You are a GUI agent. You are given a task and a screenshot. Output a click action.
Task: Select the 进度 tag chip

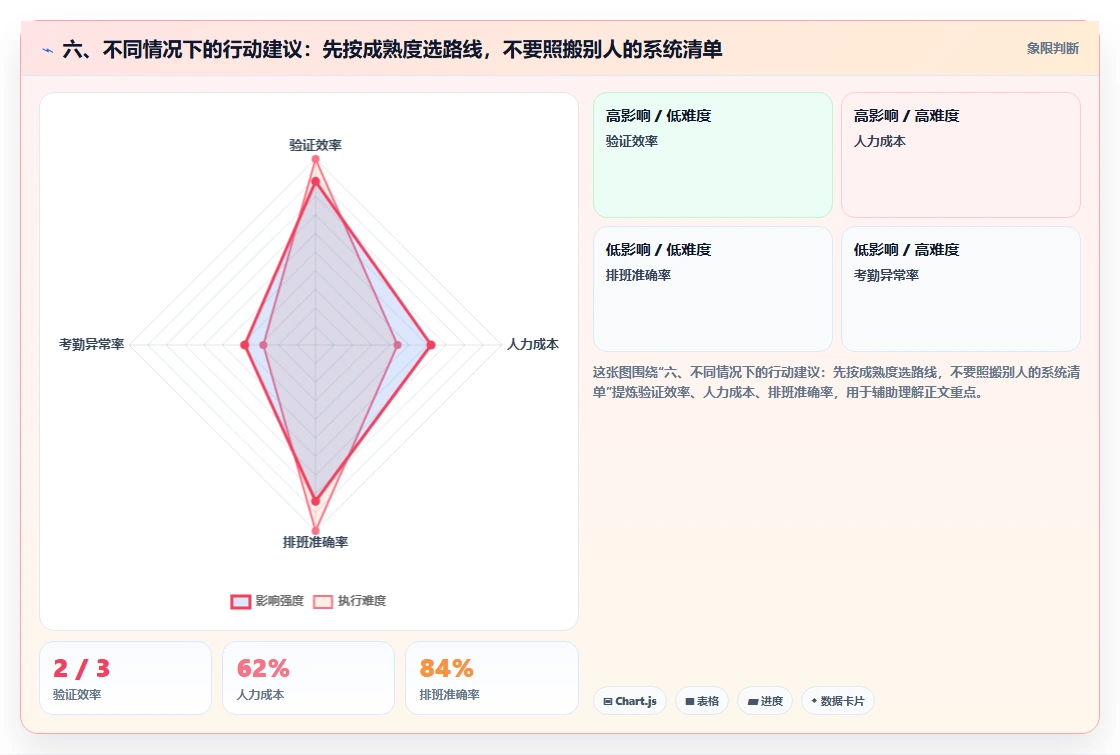765,701
